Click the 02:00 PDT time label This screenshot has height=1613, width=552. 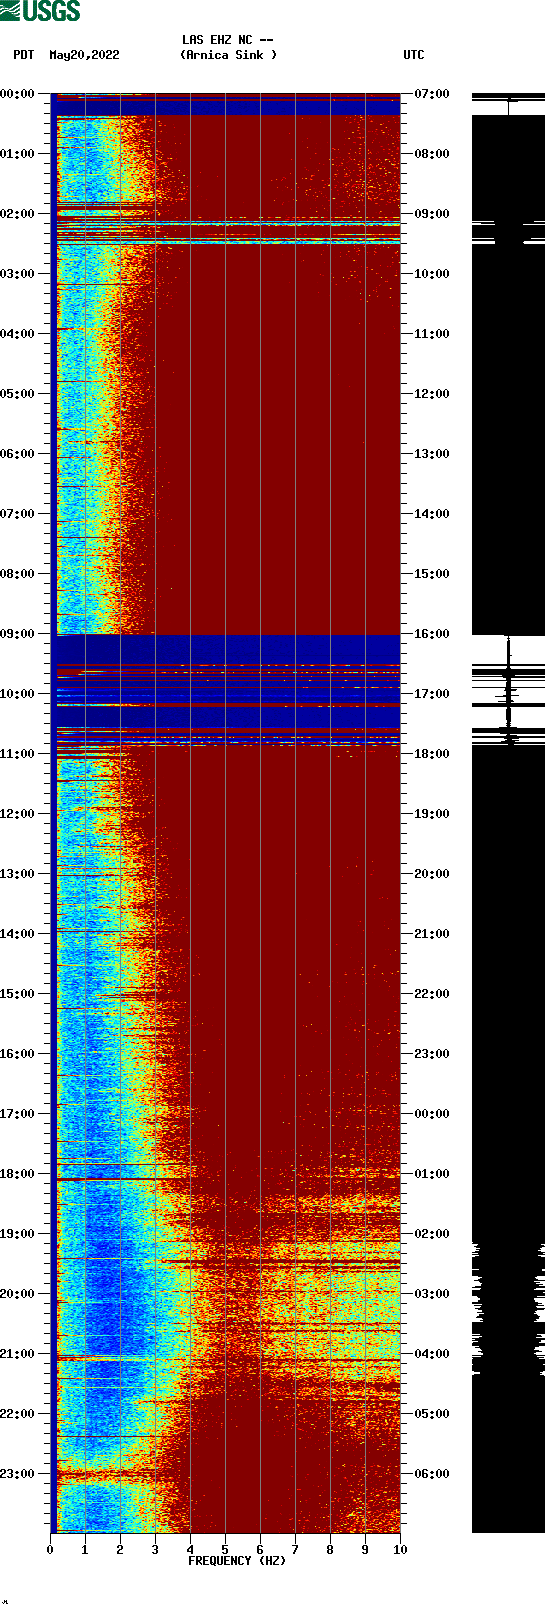click(17, 214)
